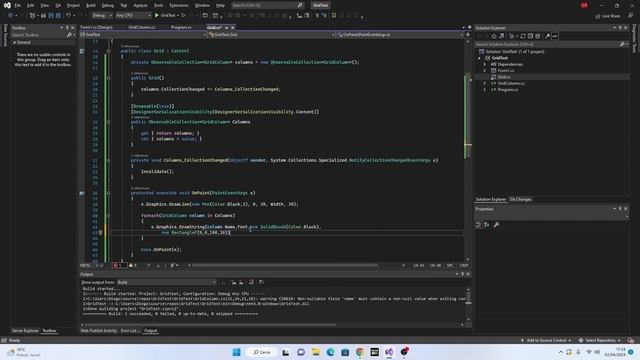This screenshot has height=360, width=640.
Task: Select Program.cs in Solution Explorer
Action: tap(508, 89)
